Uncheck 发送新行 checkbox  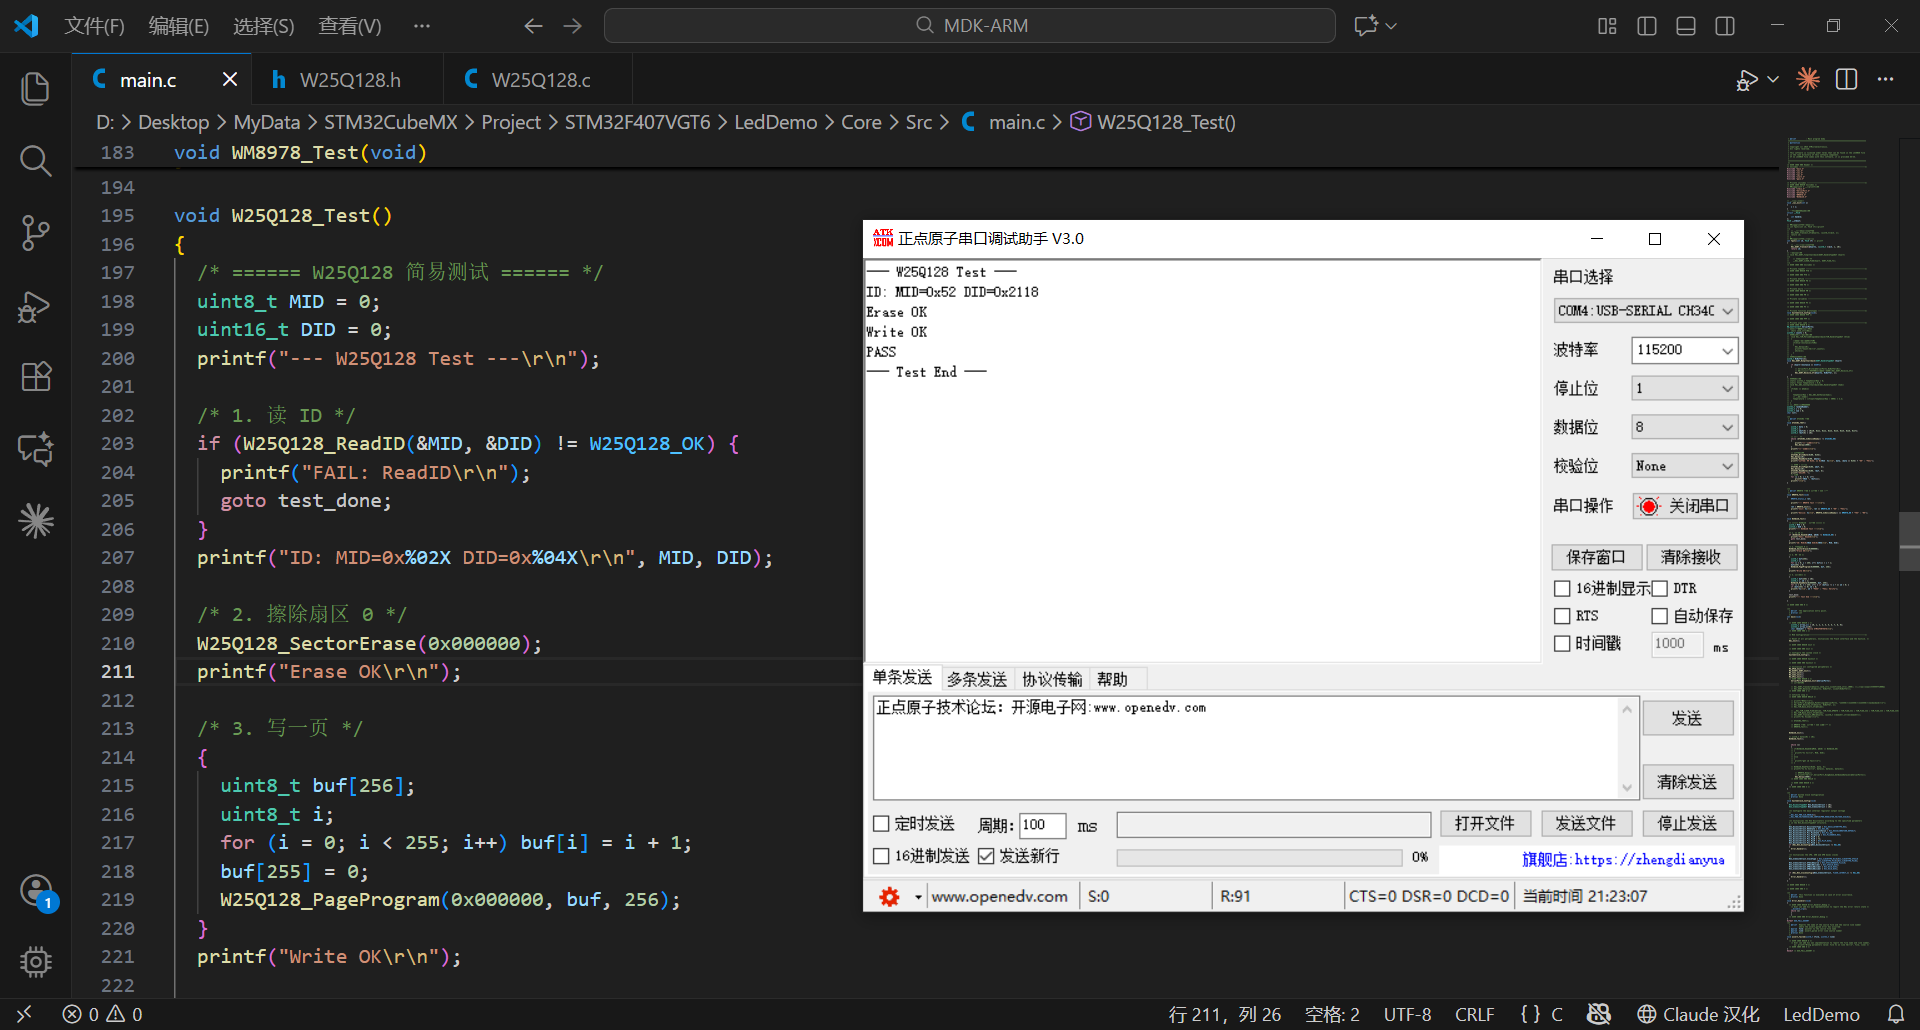click(x=986, y=856)
